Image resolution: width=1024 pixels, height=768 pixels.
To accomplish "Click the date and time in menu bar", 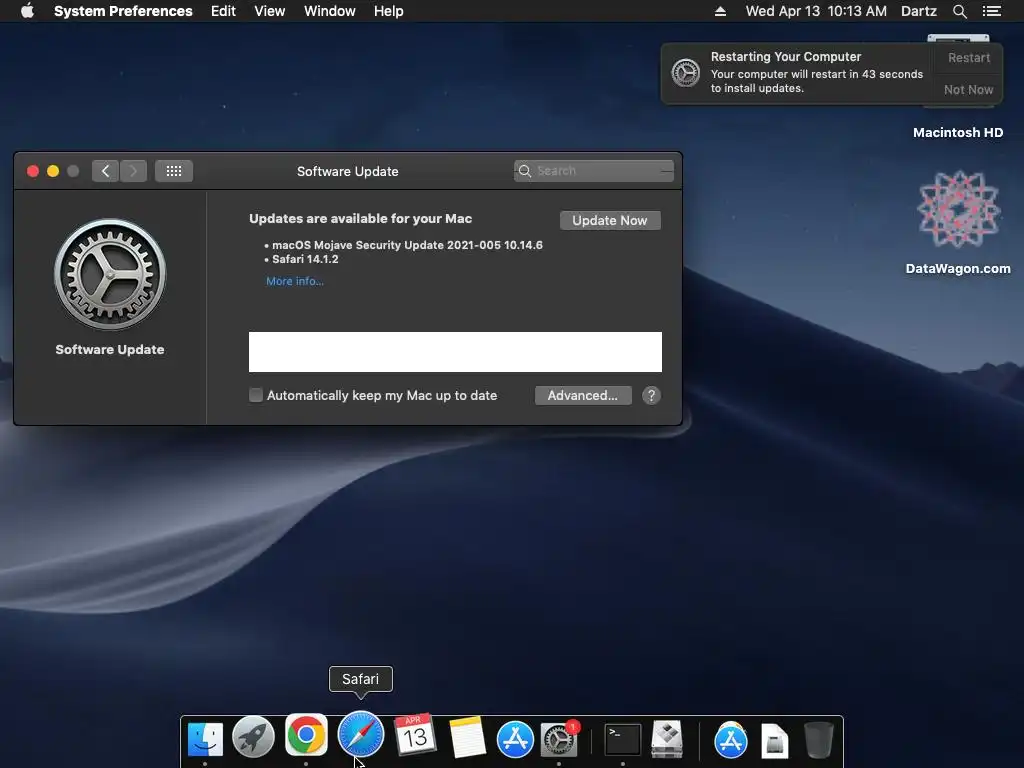I will coord(816,11).
